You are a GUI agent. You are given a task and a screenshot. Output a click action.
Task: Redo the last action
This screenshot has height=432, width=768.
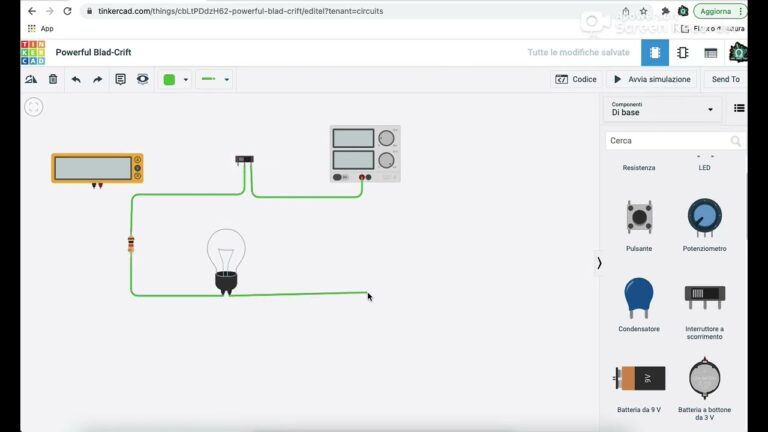click(97, 79)
